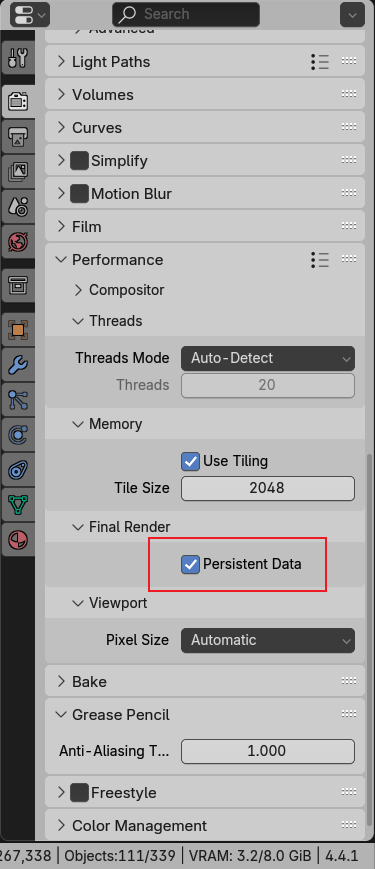Open Pixel Size Automatic dropdown
Viewport: 375px width, 869px height.
point(268,640)
